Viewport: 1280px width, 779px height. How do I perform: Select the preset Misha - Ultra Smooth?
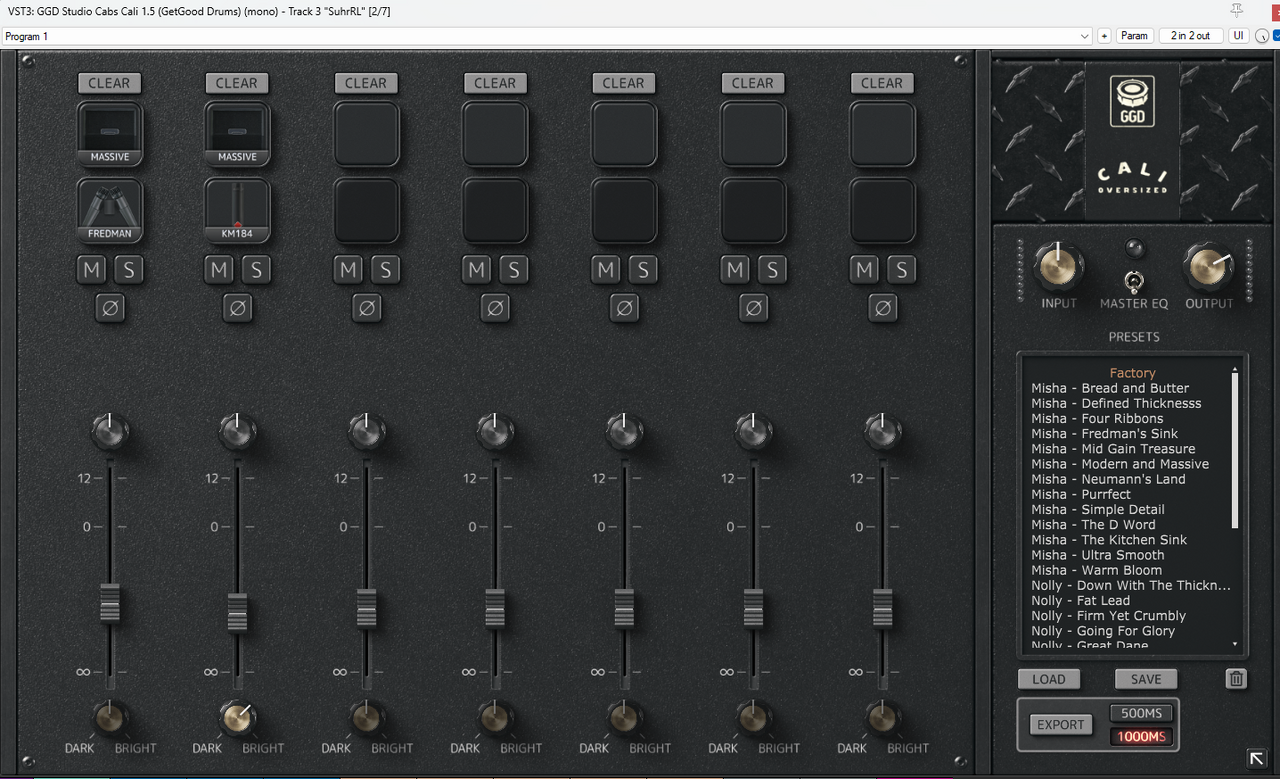coord(1098,555)
